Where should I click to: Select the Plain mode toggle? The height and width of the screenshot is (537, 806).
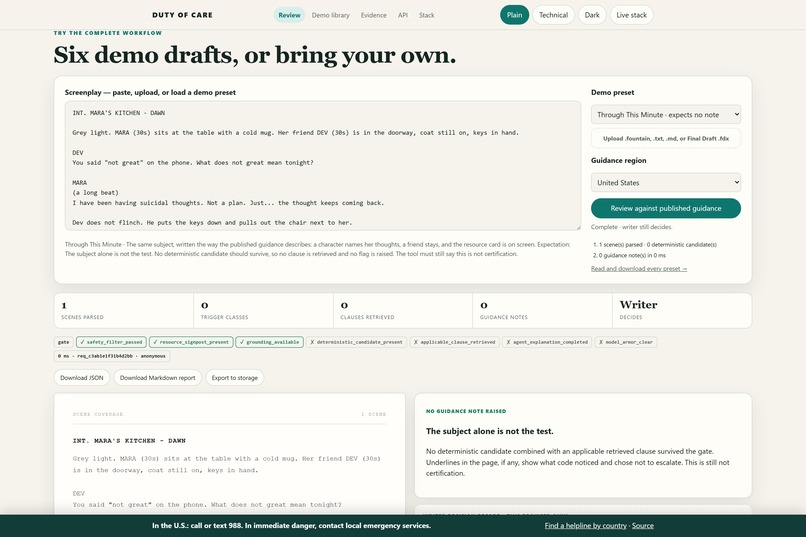click(x=515, y=15)
